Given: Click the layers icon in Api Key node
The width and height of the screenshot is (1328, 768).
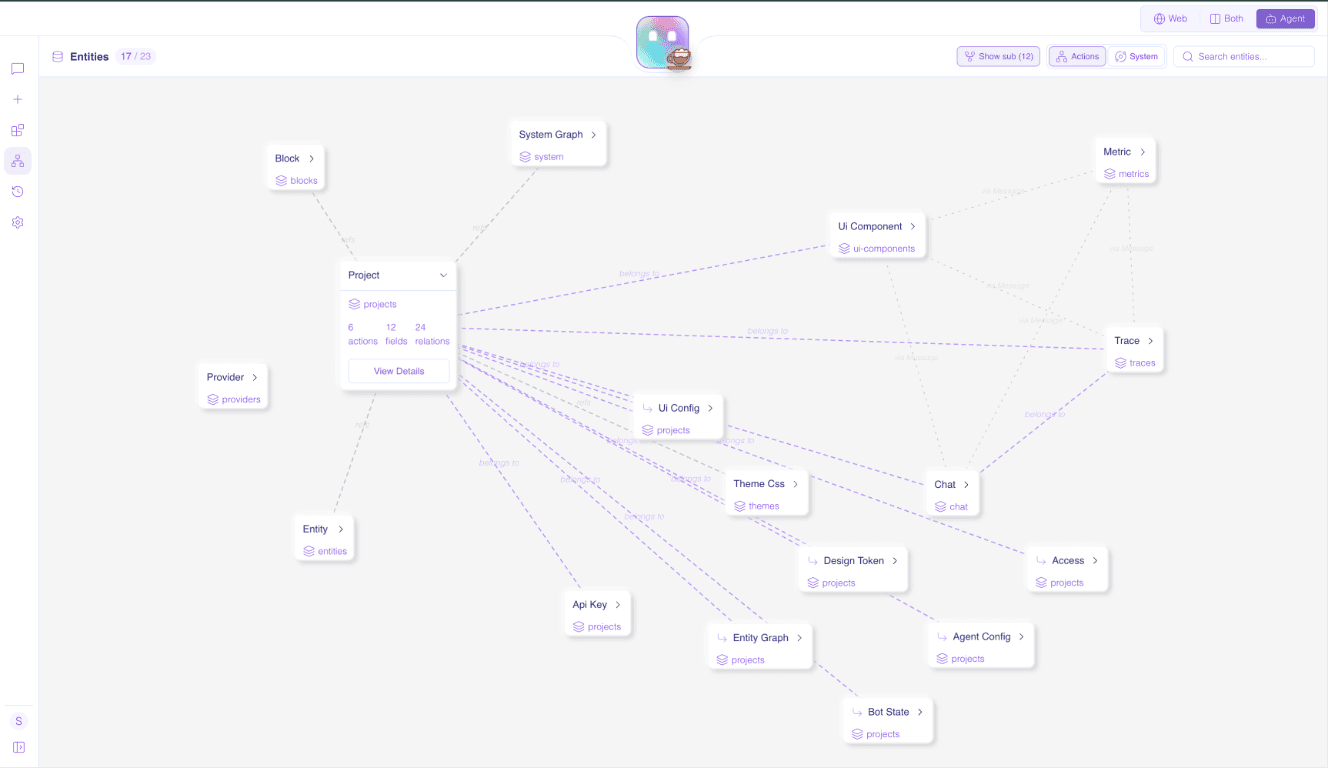Looking at the screenshot, I should click(x=579, y=627).
